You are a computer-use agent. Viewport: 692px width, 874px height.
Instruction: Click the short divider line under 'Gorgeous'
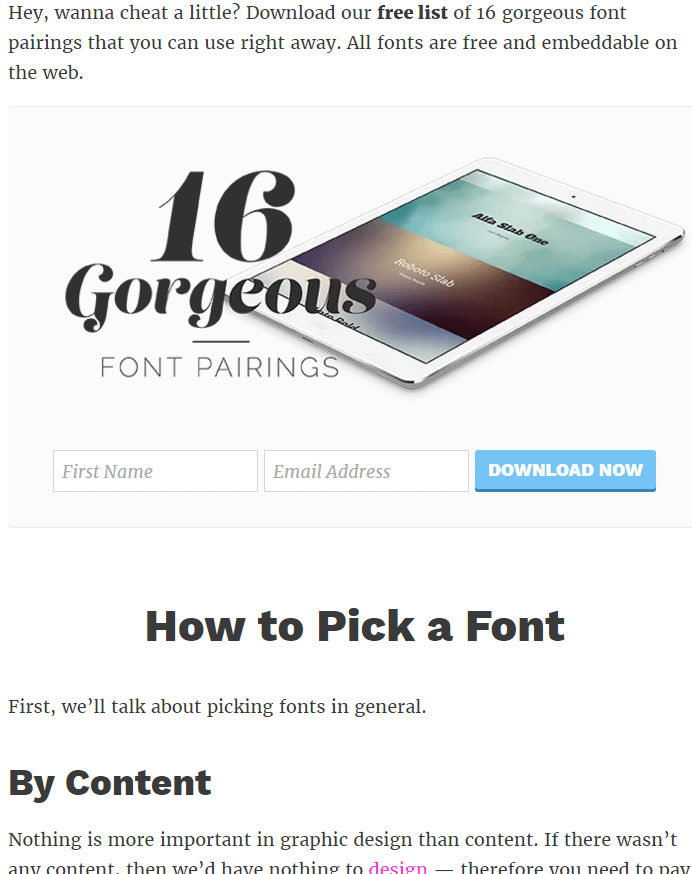[x=221, y=341]
